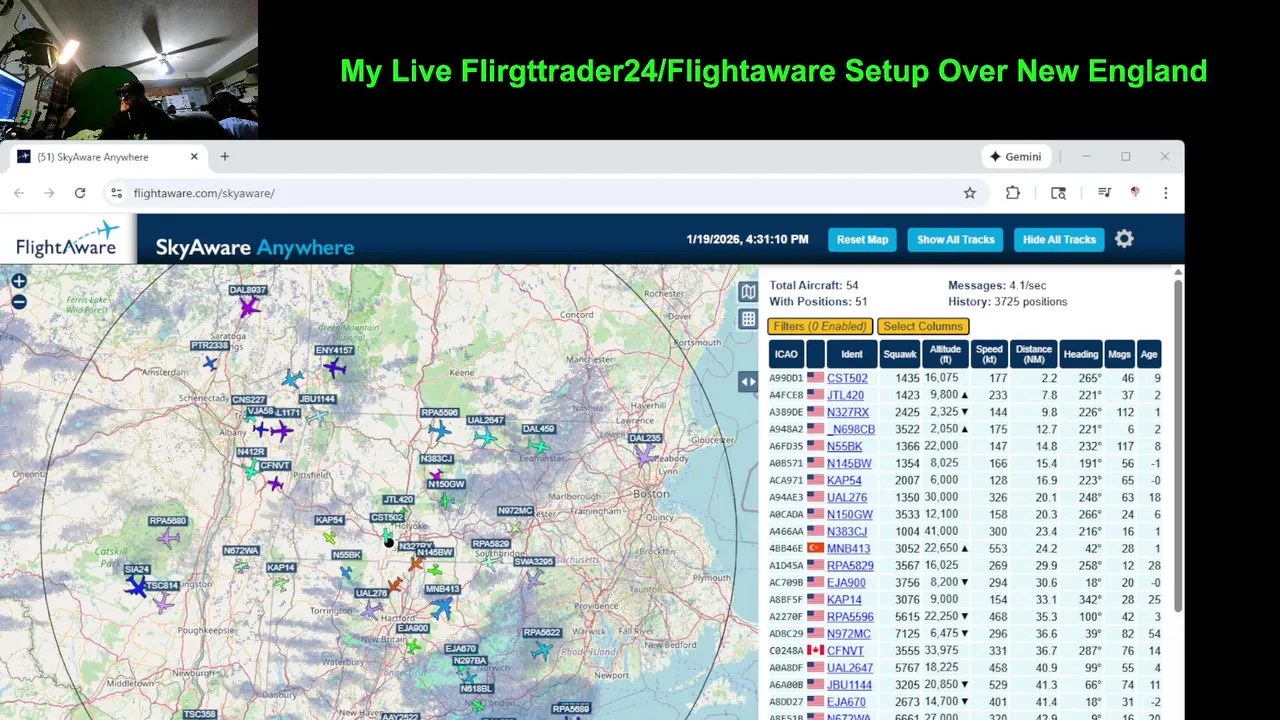Open the map layers selector icon

pos(747,291)
